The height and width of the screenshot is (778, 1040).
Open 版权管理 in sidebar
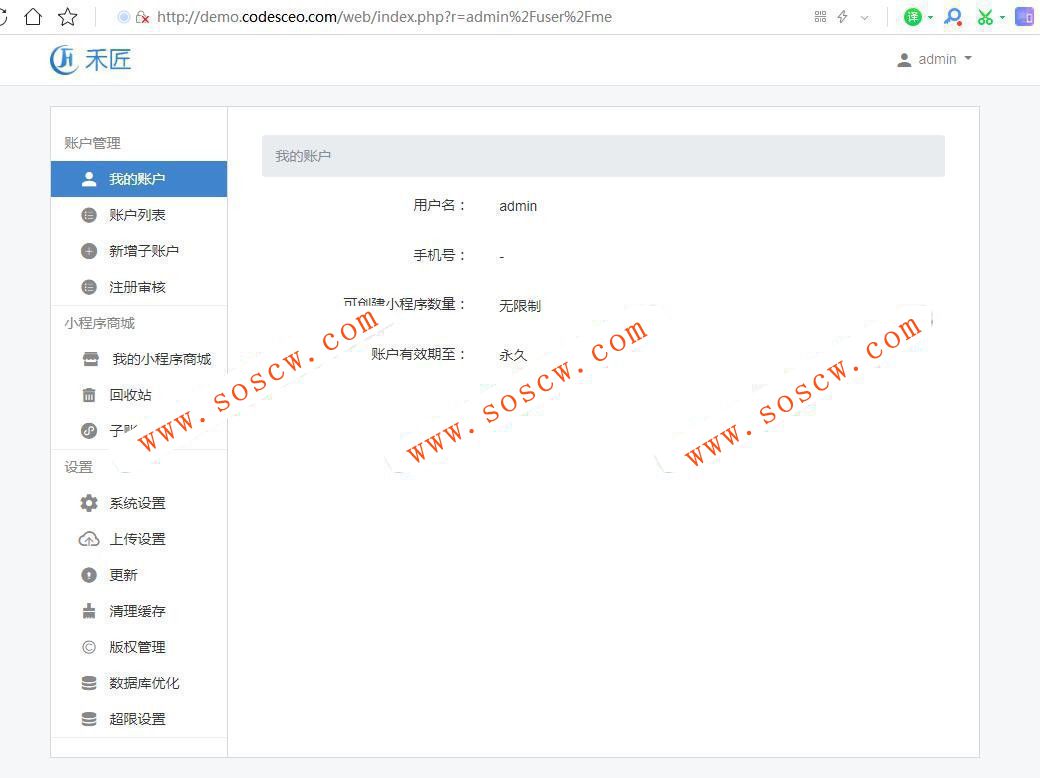[139, 647]
